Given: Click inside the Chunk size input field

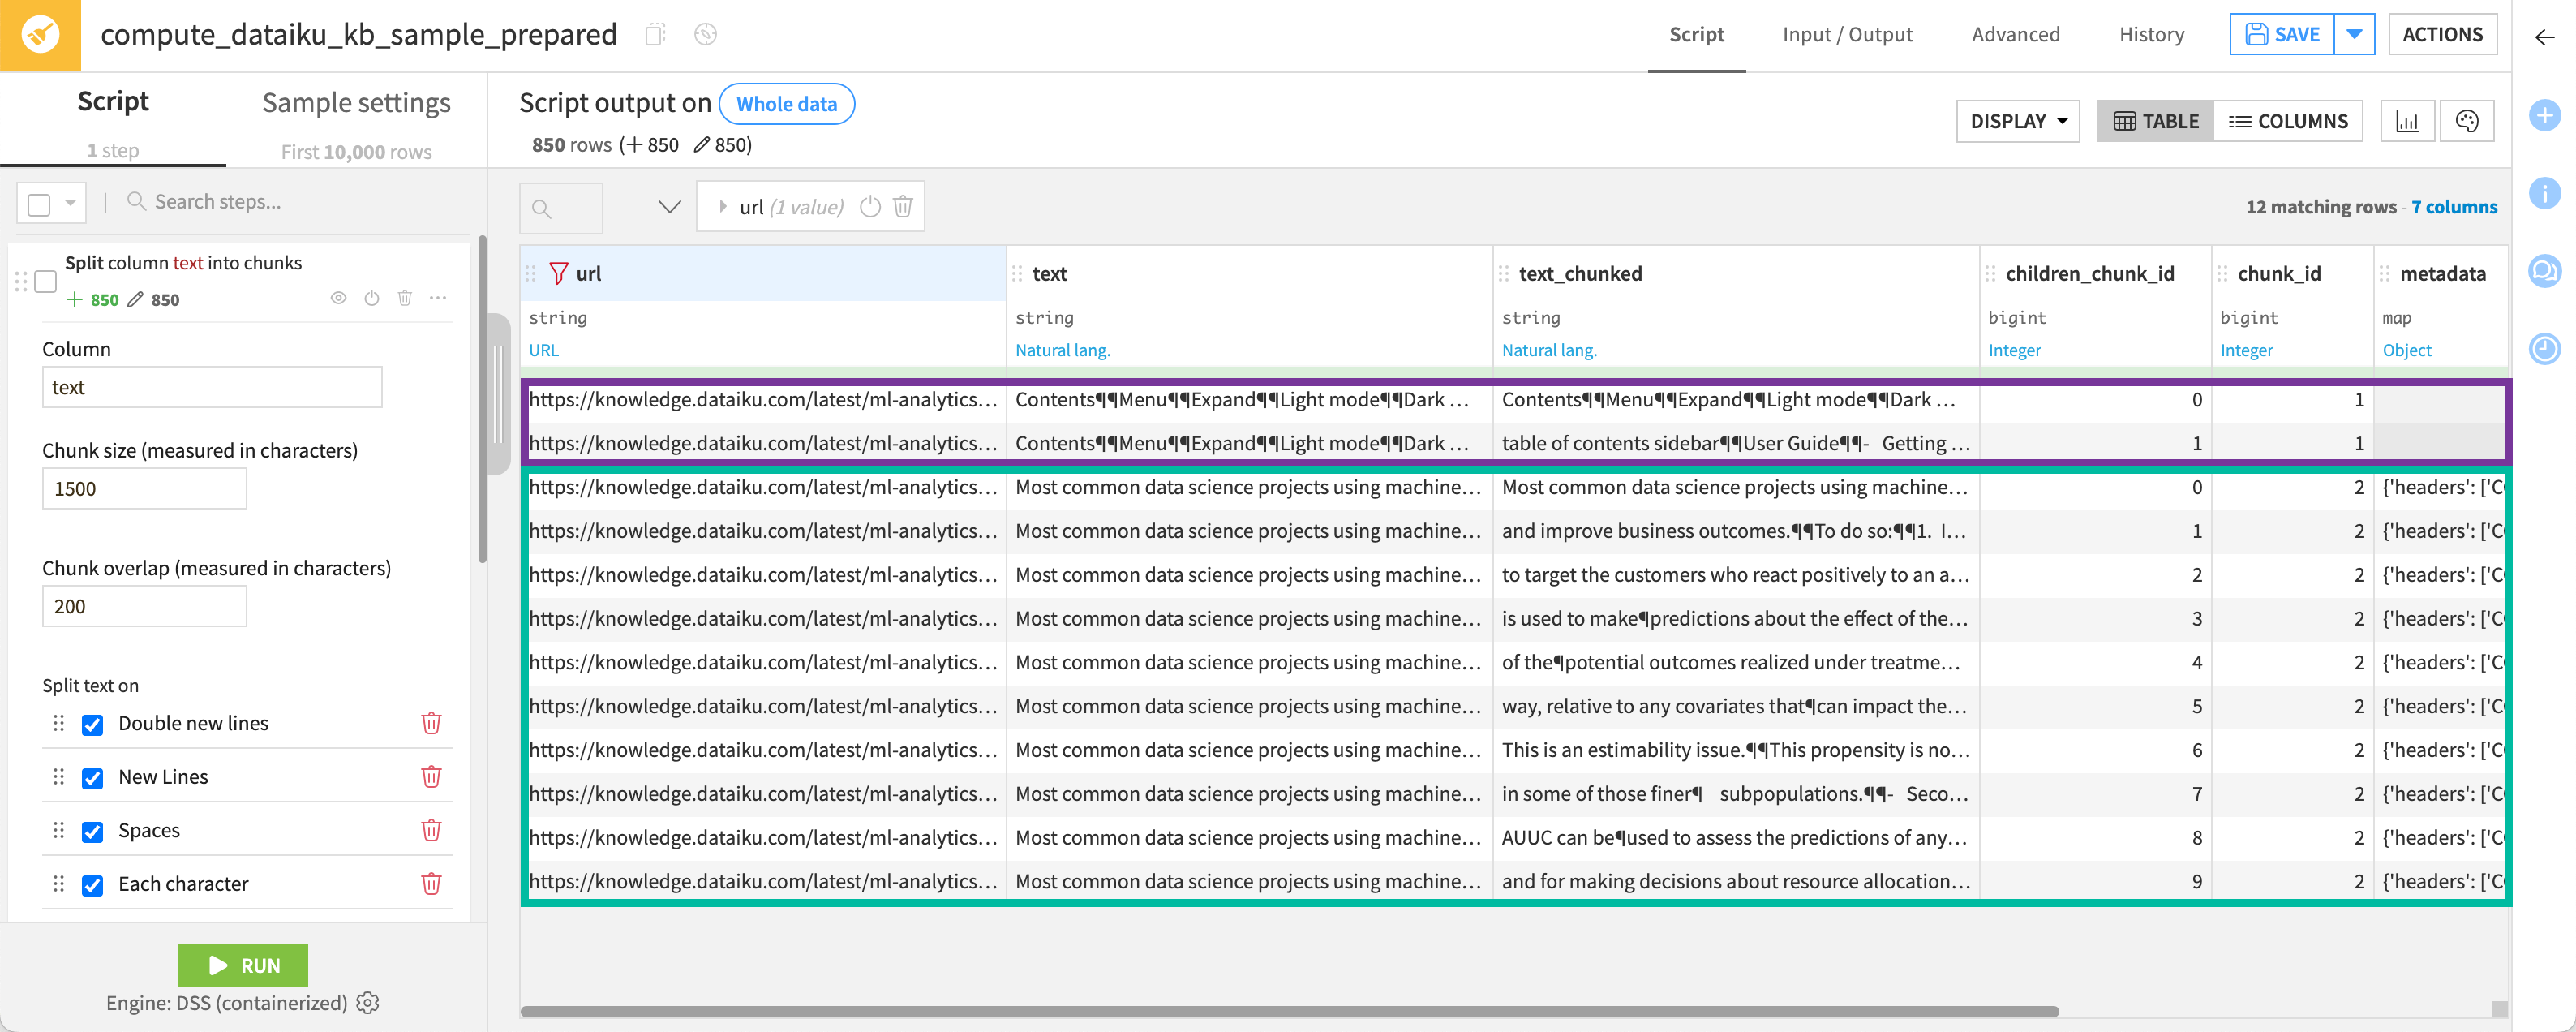Looking at the screenshot, I should [x=144, y=488].
